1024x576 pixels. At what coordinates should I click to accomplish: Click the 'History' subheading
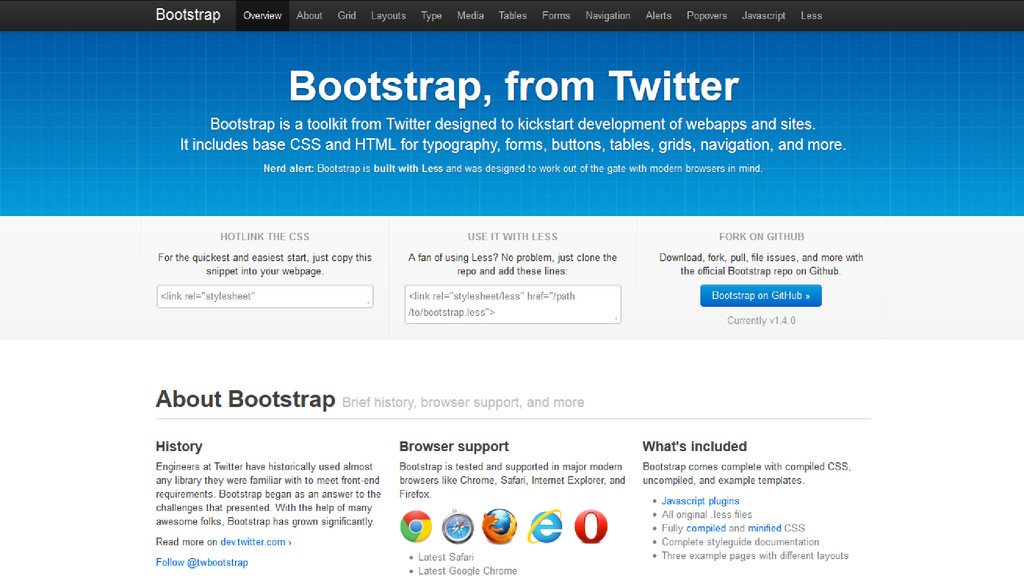tap(179, 447)
